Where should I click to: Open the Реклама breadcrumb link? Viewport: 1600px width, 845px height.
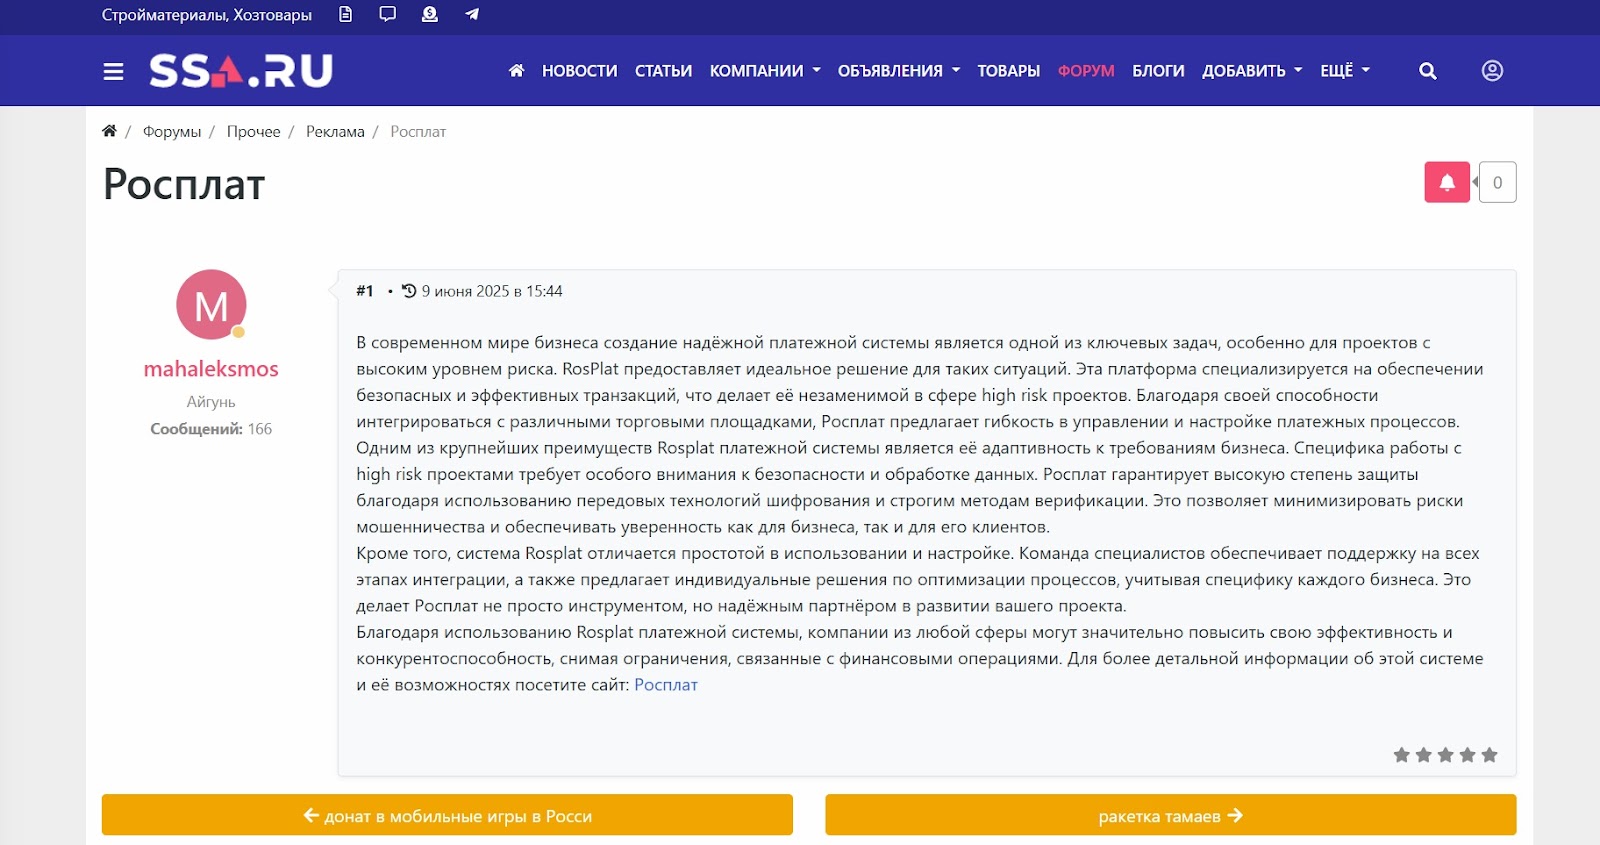pyautogui.click(x=335, y=131)
